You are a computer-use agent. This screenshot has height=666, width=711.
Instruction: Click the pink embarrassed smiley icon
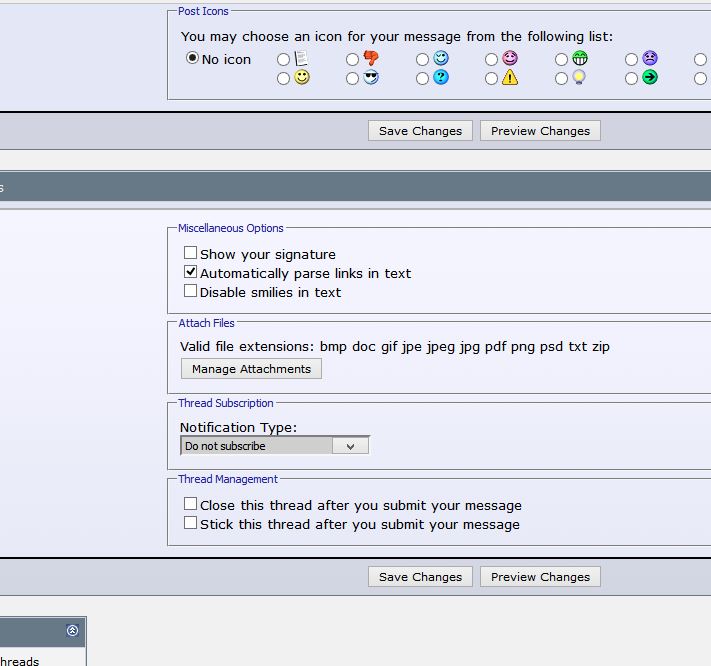tap(510, 58)
